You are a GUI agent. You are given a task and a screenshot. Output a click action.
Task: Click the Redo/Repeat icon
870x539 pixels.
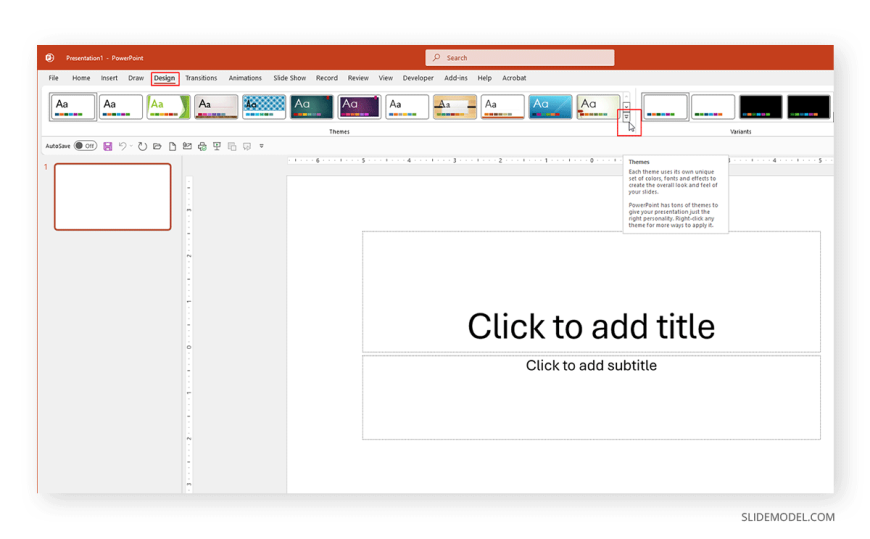[x=143, y=146]
